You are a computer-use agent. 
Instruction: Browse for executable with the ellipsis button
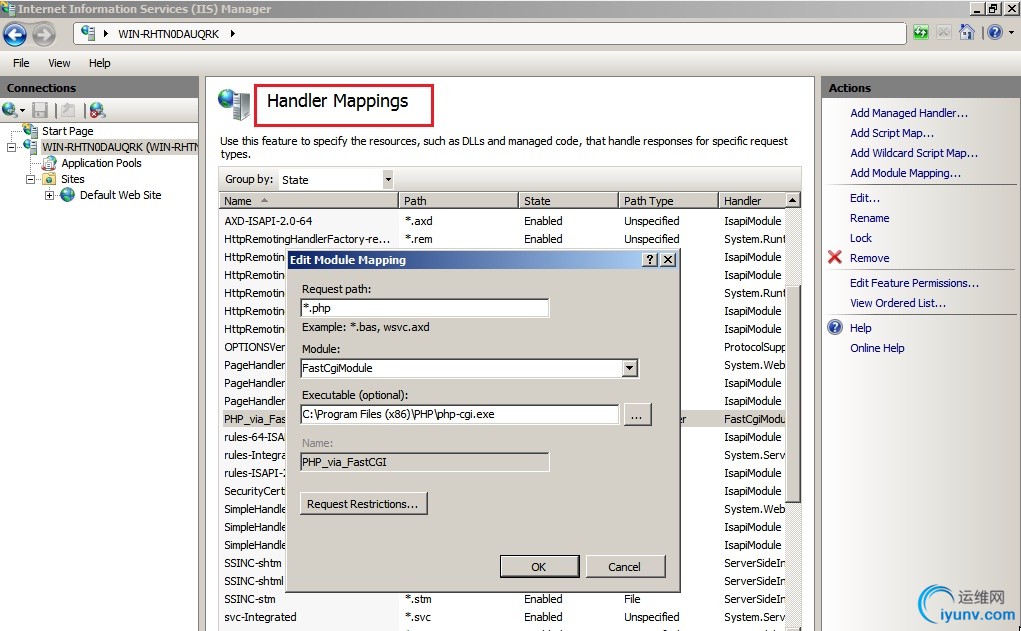click(x=637, y=415)
